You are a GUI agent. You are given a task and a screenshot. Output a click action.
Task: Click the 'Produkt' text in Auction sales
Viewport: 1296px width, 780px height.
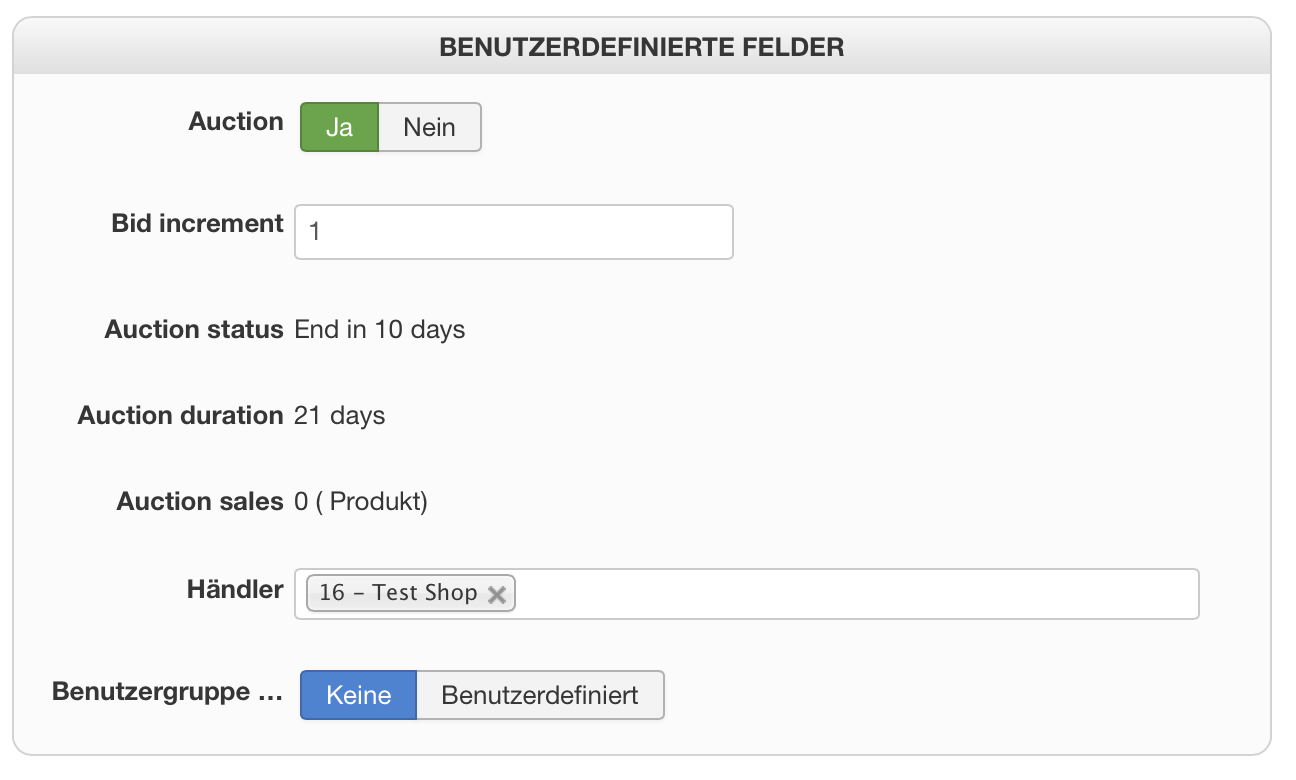[x=376, y=501]
